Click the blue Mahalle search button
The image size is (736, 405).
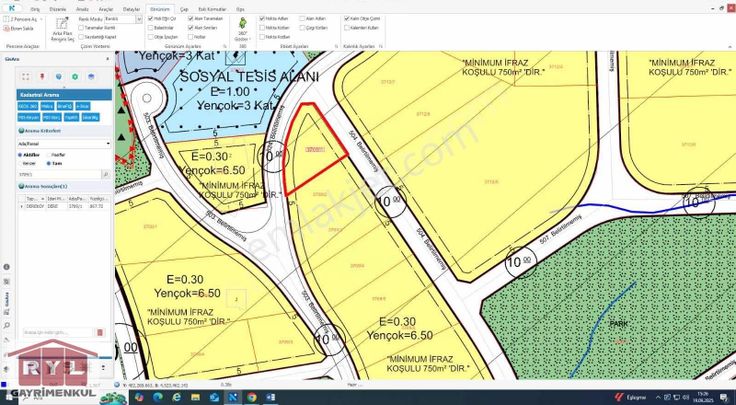47,105
